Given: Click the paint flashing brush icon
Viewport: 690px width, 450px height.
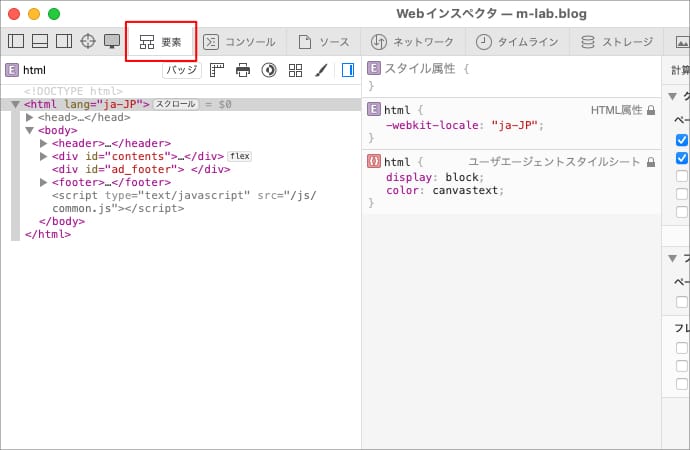Looking at the screenshot, I should click(x=321, y=70).
